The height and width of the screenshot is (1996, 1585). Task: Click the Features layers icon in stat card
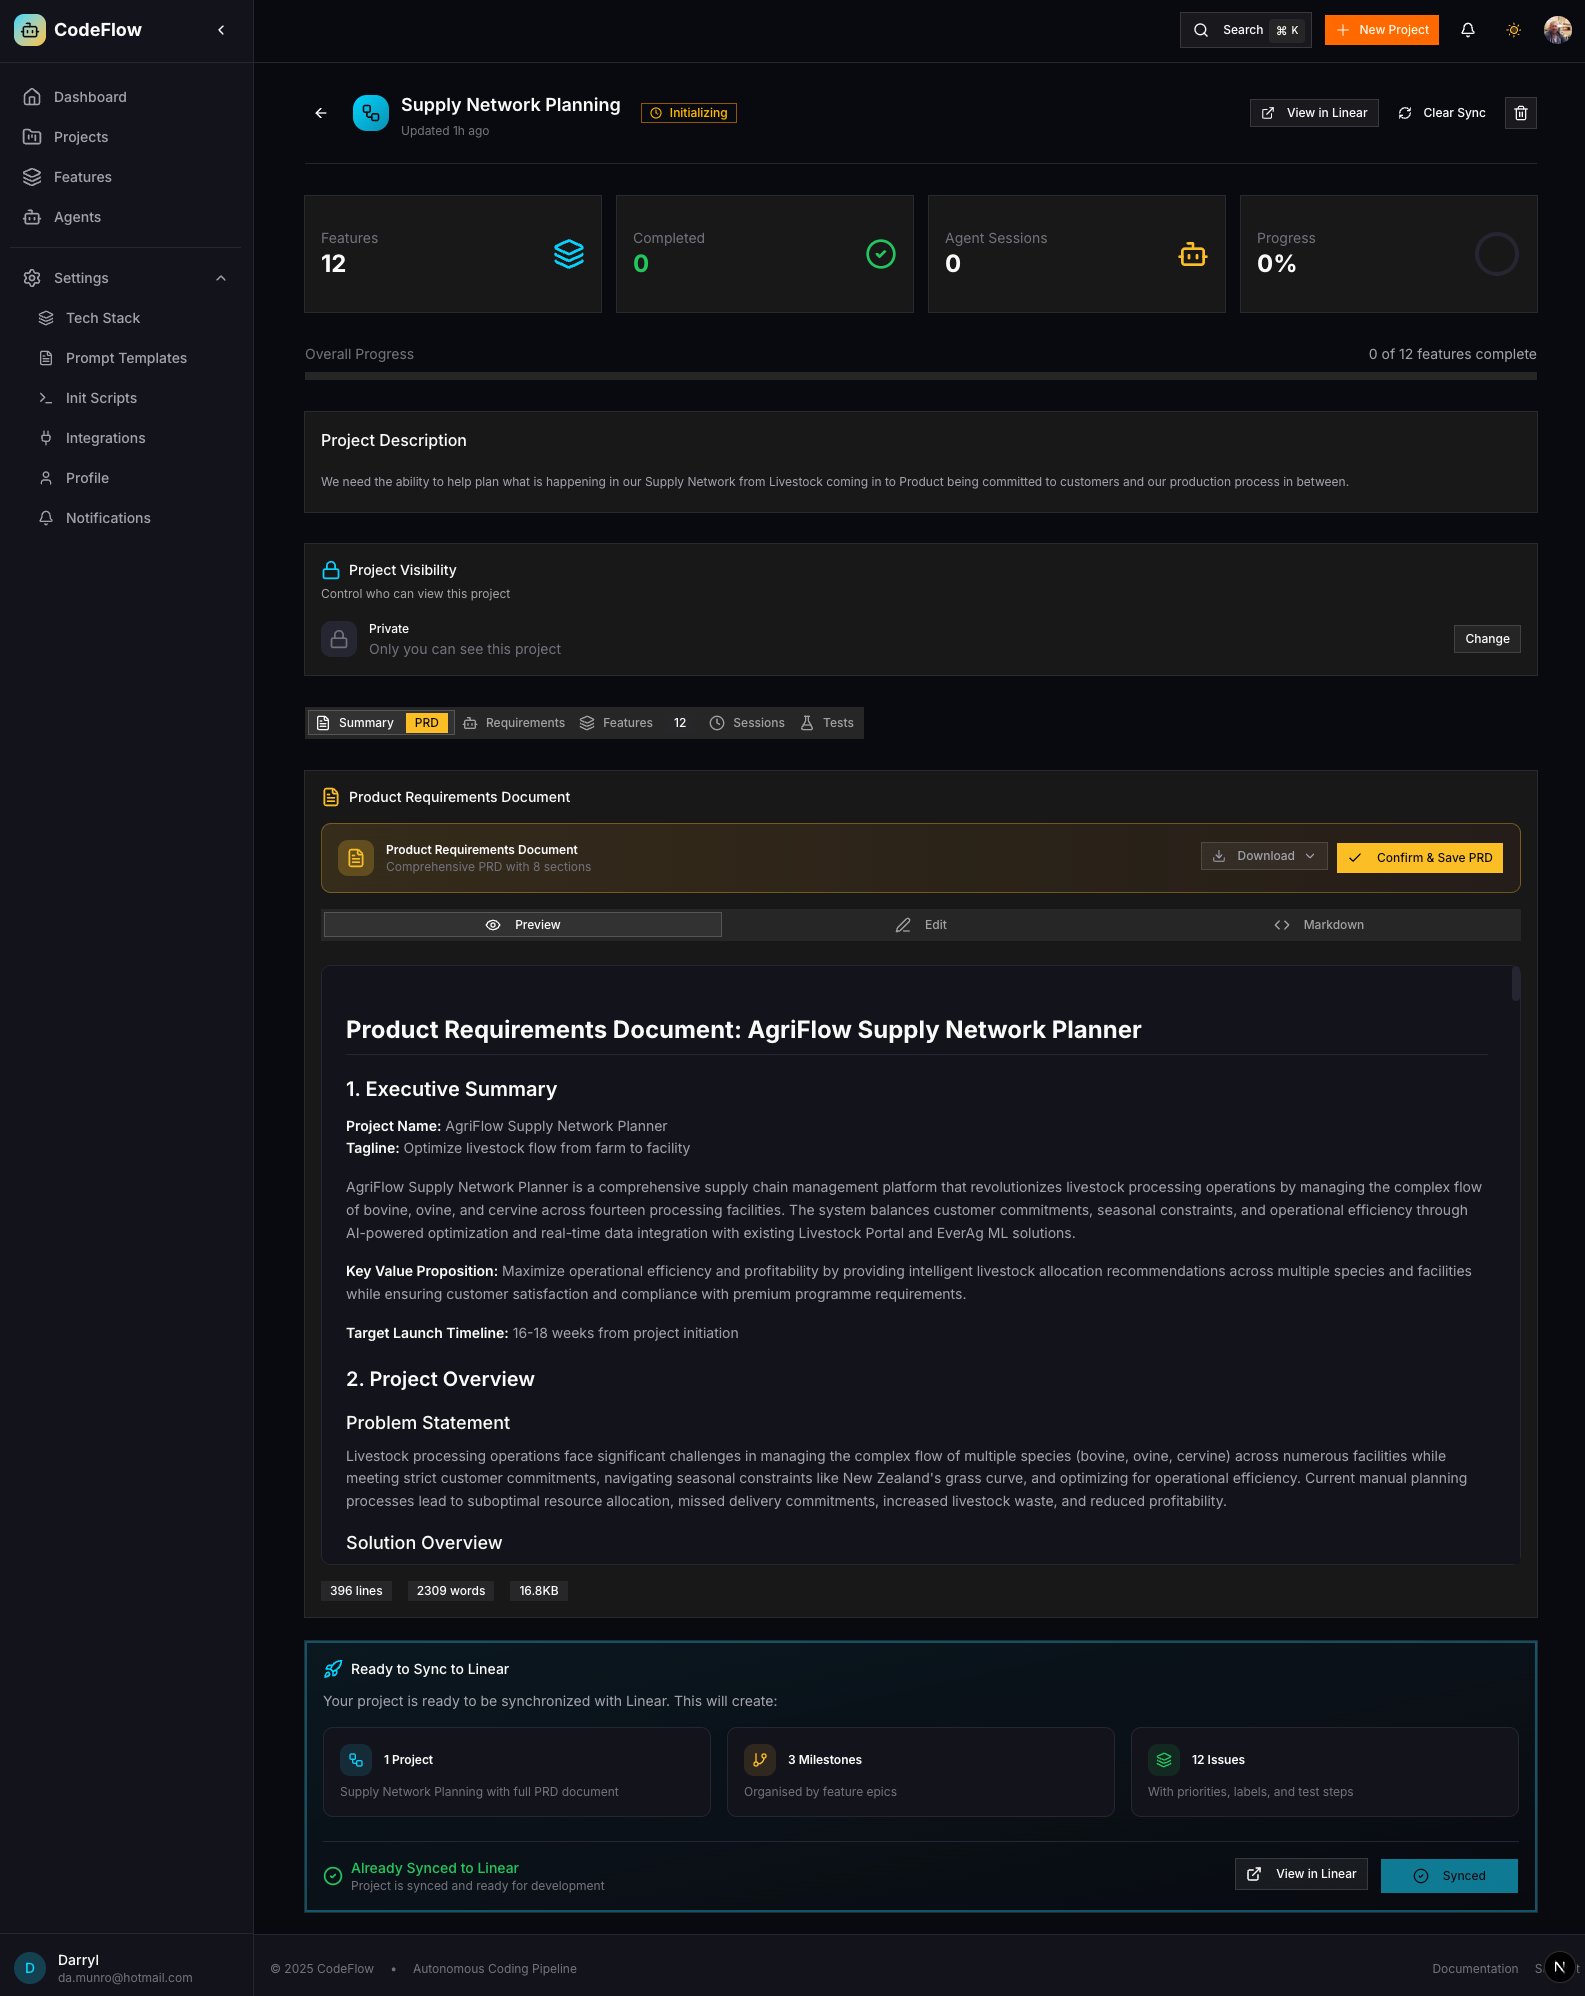[569, 254]
